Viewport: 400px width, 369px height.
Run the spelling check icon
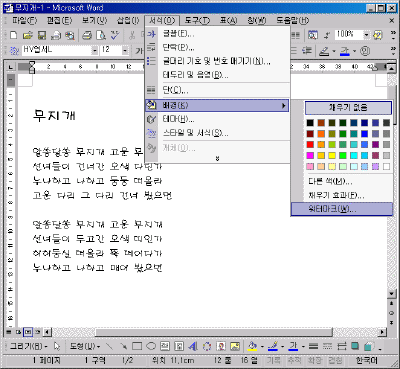click(x=115, y=35)
